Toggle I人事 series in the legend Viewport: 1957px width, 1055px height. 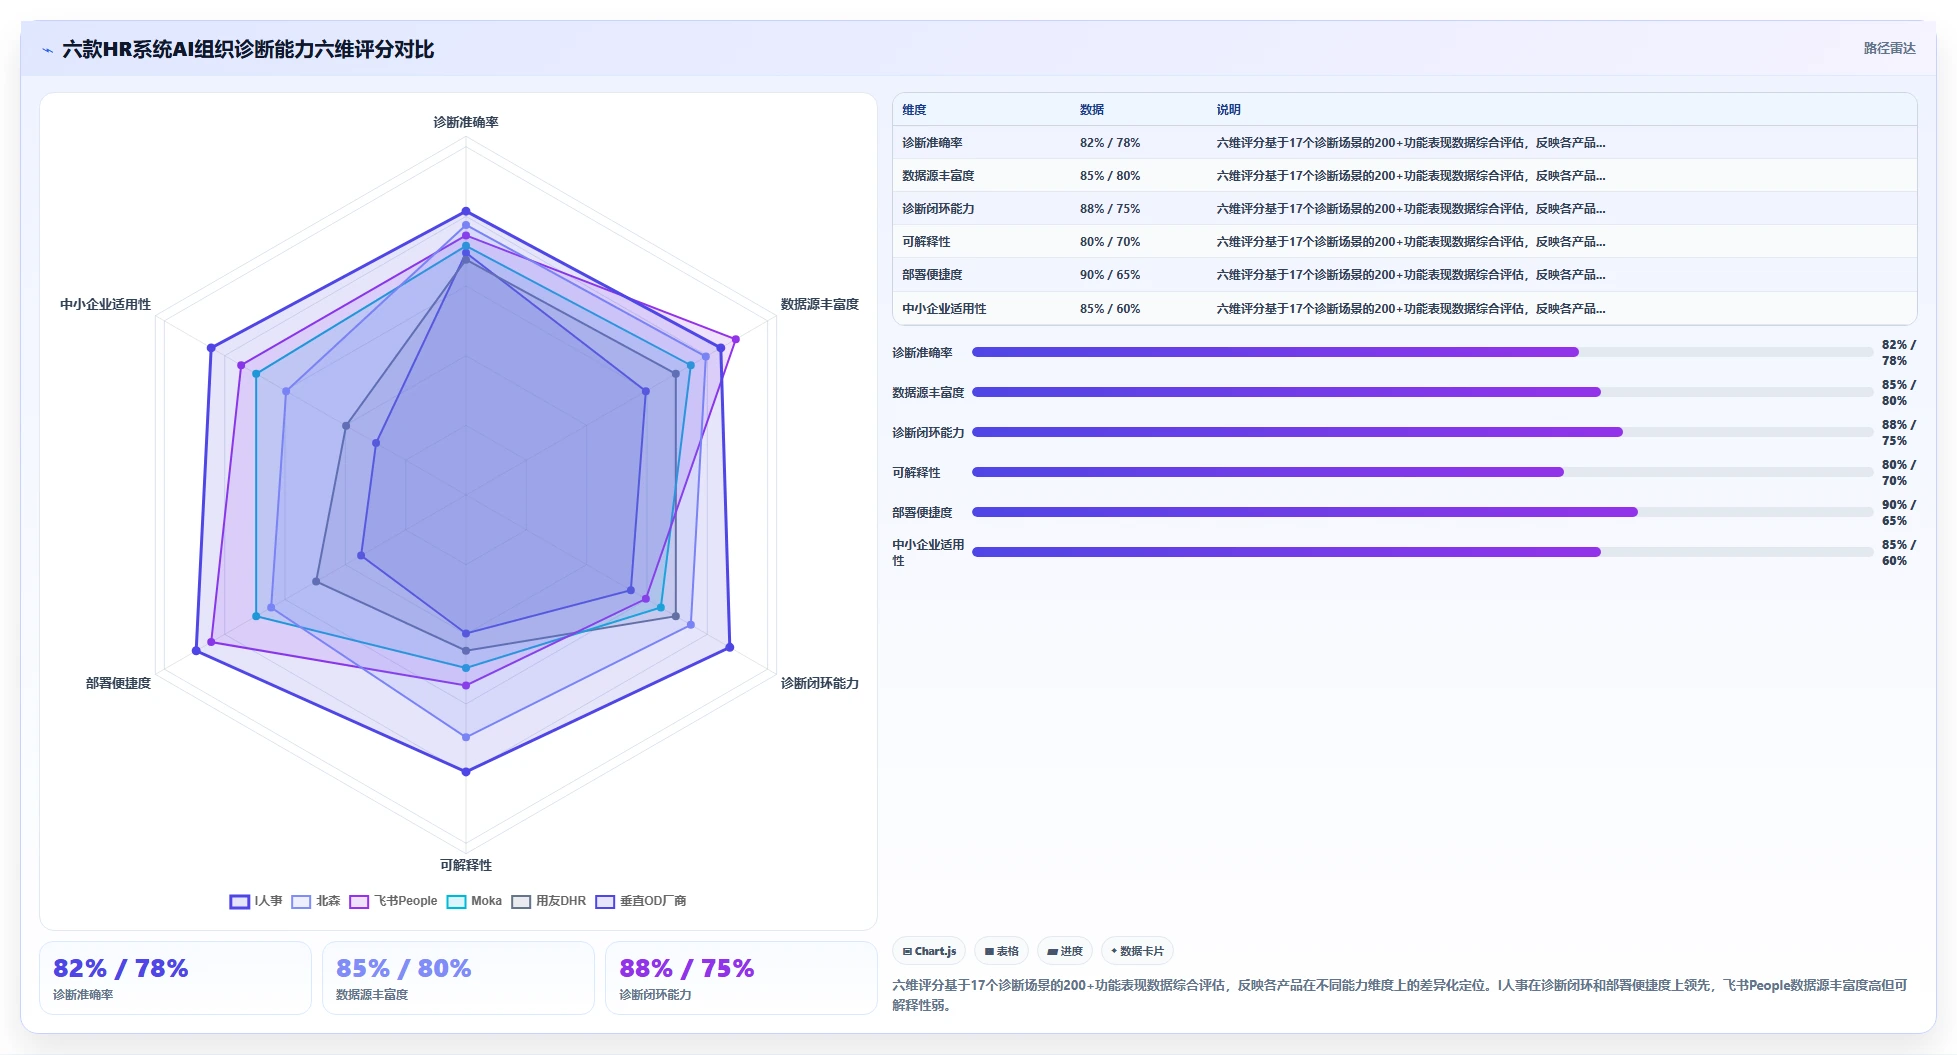[x=256, y=901]
